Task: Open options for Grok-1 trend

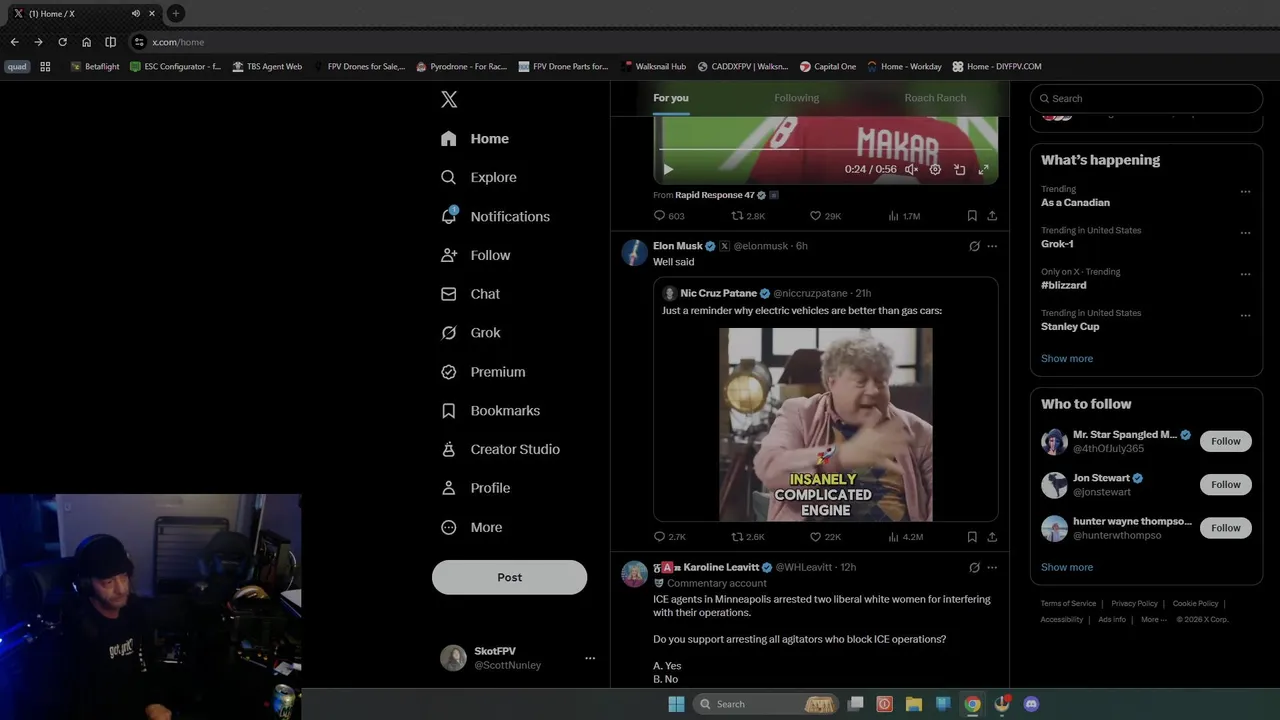Action: (1245, 233)
